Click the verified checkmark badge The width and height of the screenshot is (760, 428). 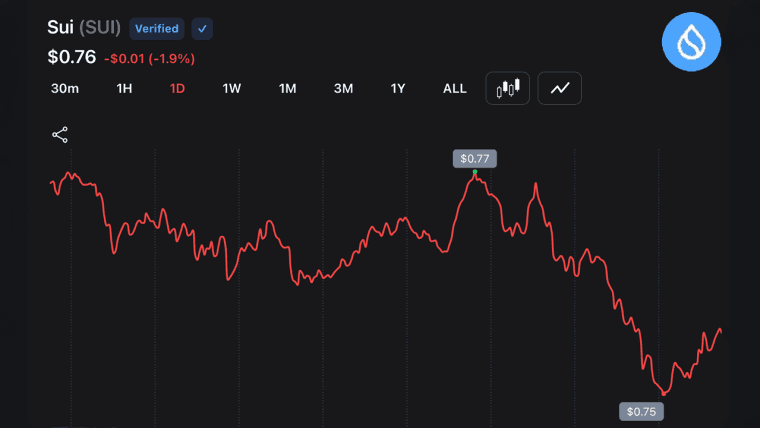tap(202, 29)
